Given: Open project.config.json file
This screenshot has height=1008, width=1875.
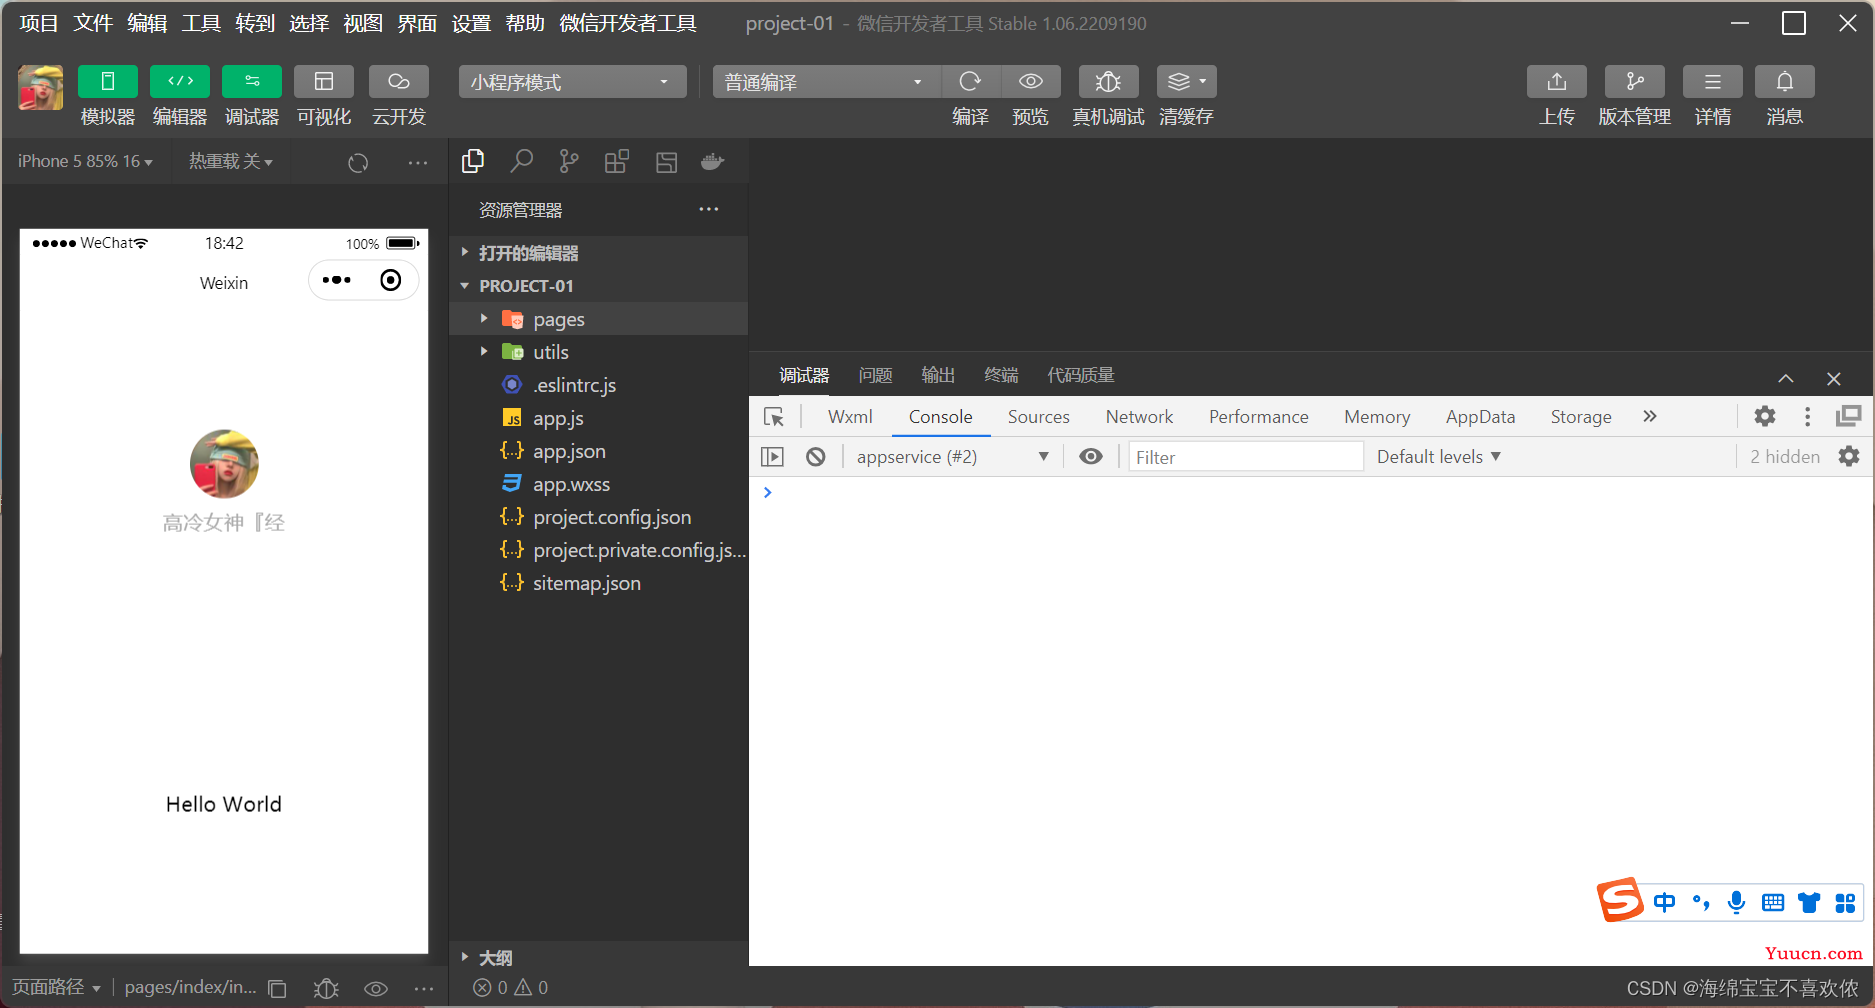Looking at the screenshot, I should pos(599,517).
